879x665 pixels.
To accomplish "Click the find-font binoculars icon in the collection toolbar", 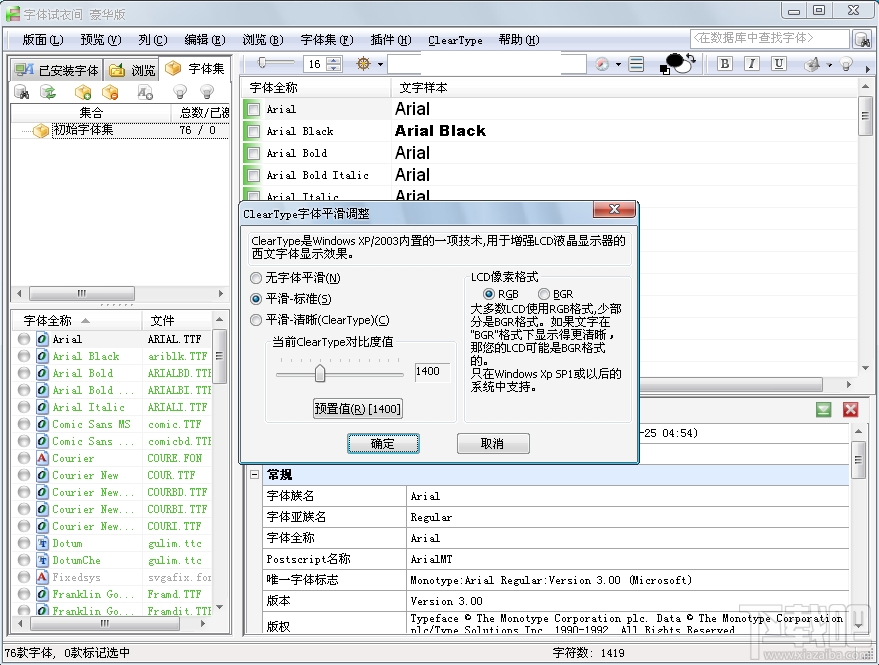I will 22,92.
